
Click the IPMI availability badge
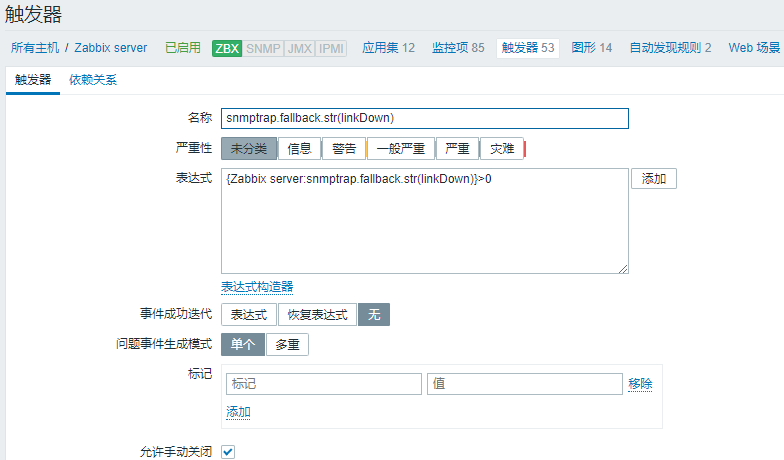[x=331, y=48]
